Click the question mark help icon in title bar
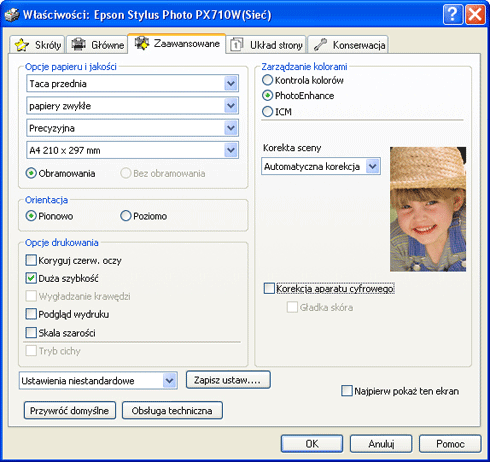The image size is (490, 462). [x=453, y=15]
